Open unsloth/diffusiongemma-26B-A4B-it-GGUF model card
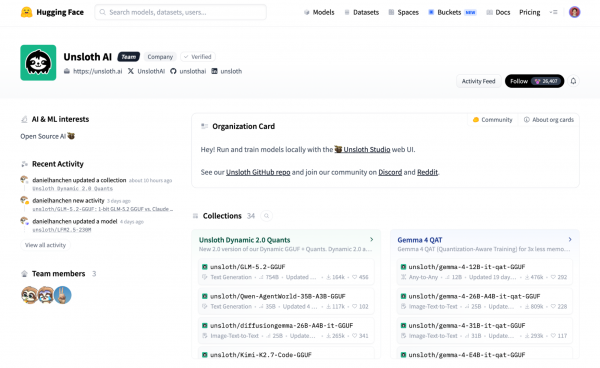Viewport: 600px width, 368px height. point(286,331)
